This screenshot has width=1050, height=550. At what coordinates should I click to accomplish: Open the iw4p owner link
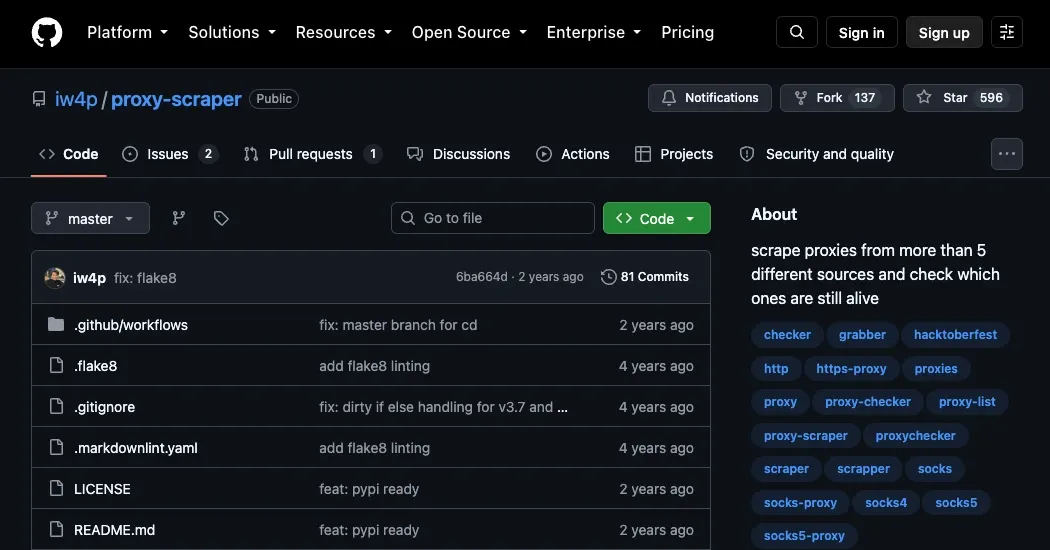pos(76,99)
